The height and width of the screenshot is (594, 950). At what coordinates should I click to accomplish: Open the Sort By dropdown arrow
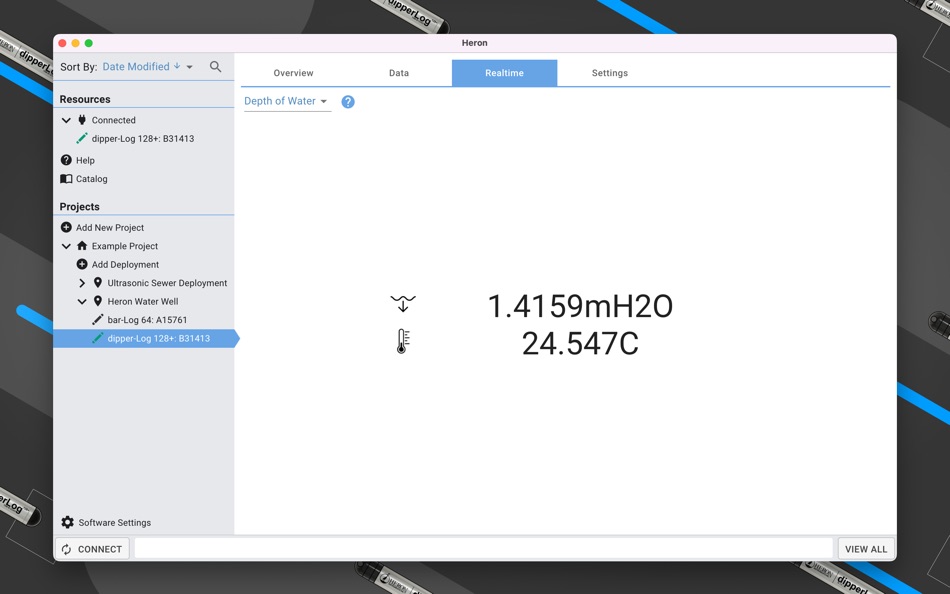click(190, 67)
